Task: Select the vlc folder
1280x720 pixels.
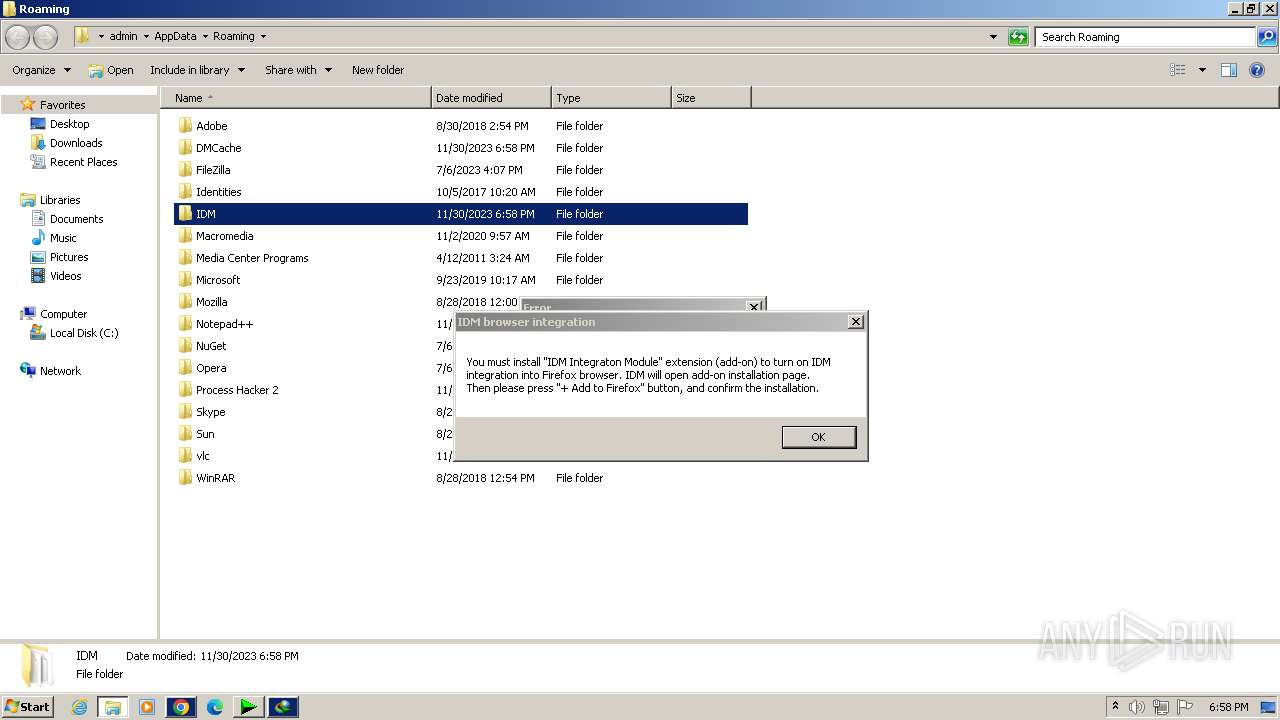Action: pos(203,456)
